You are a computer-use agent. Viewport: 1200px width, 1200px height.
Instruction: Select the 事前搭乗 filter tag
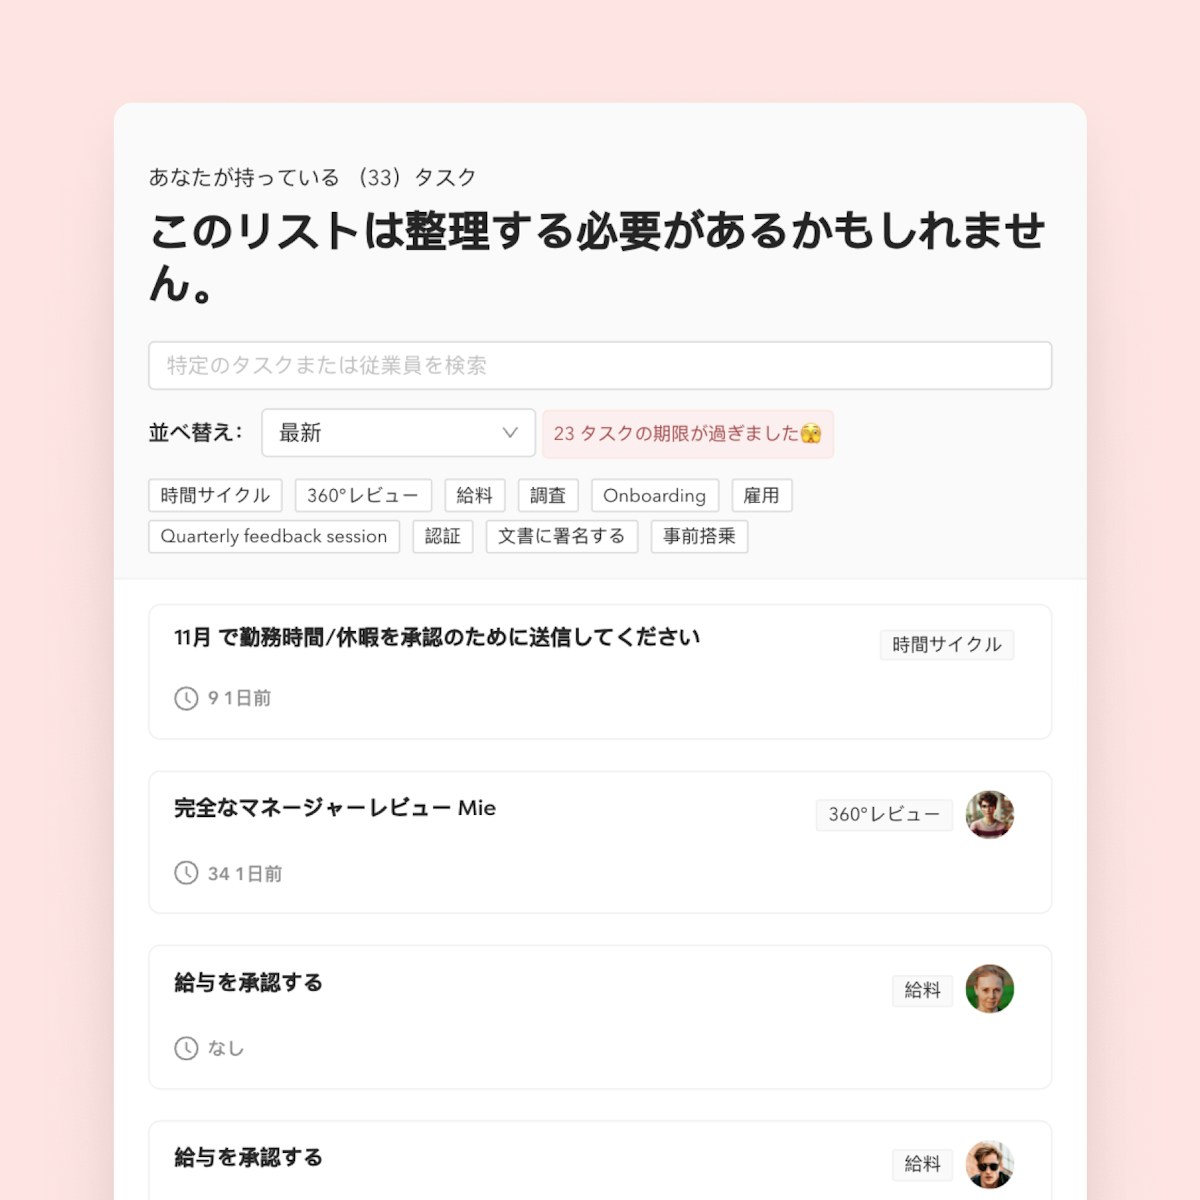click(x=700, y=536)
